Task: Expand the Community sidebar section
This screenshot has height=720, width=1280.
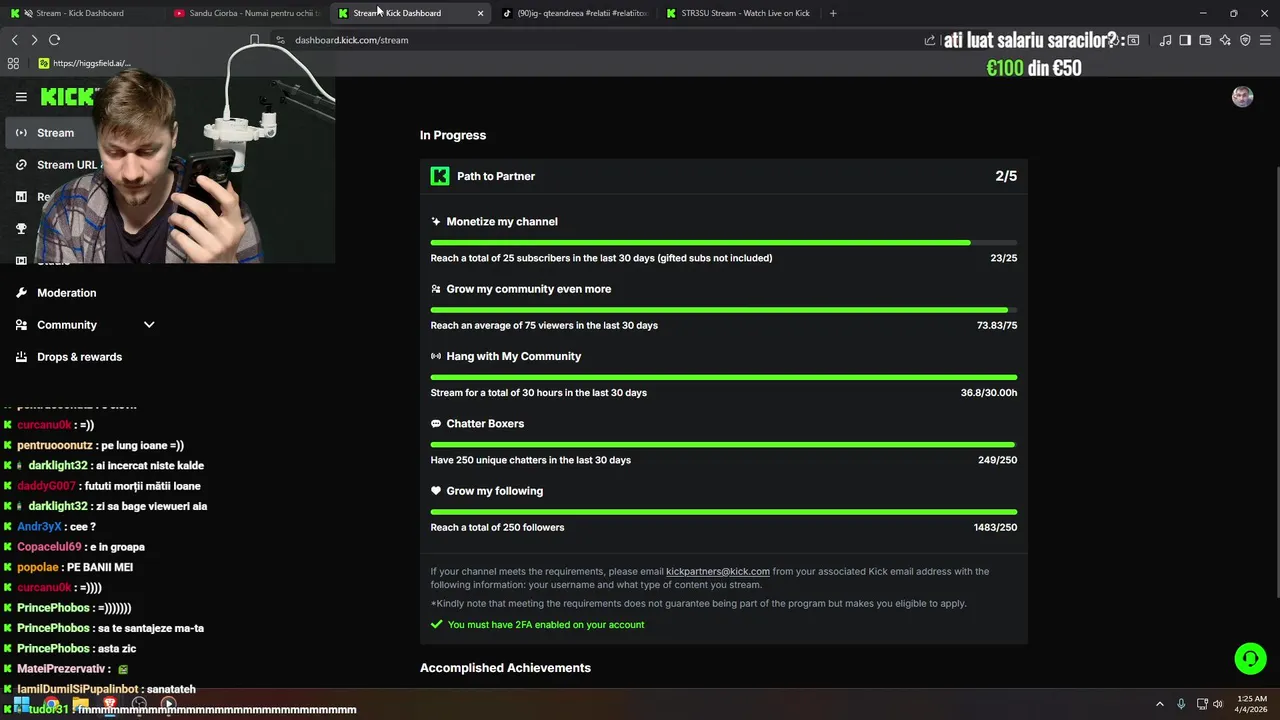Action: coord(149,325)
